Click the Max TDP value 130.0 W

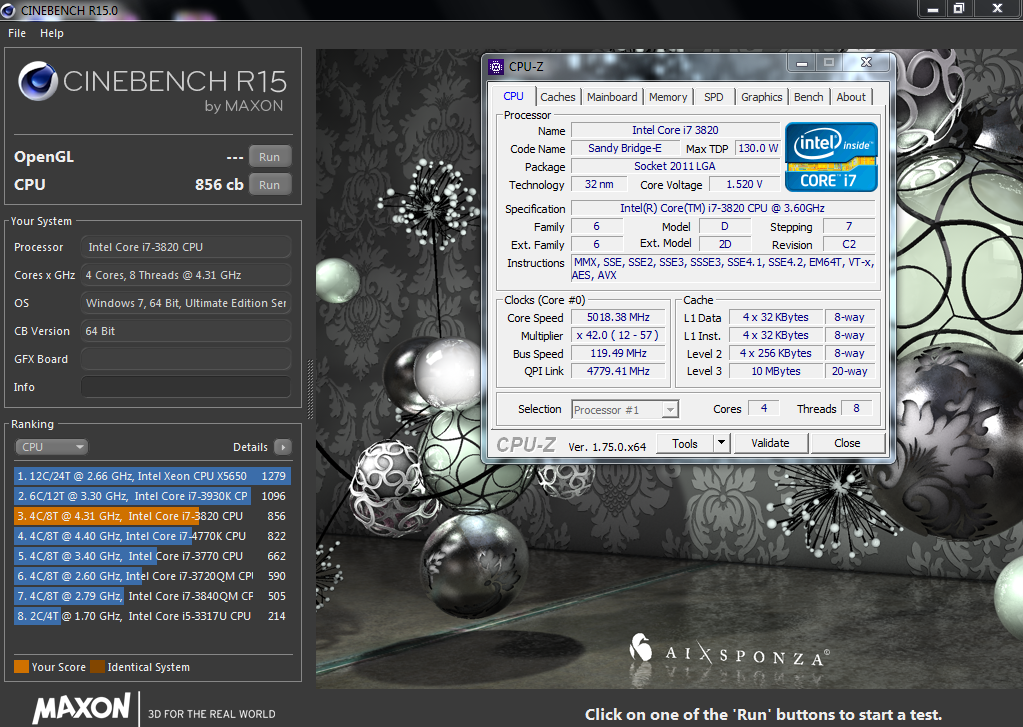pos(758,148)
